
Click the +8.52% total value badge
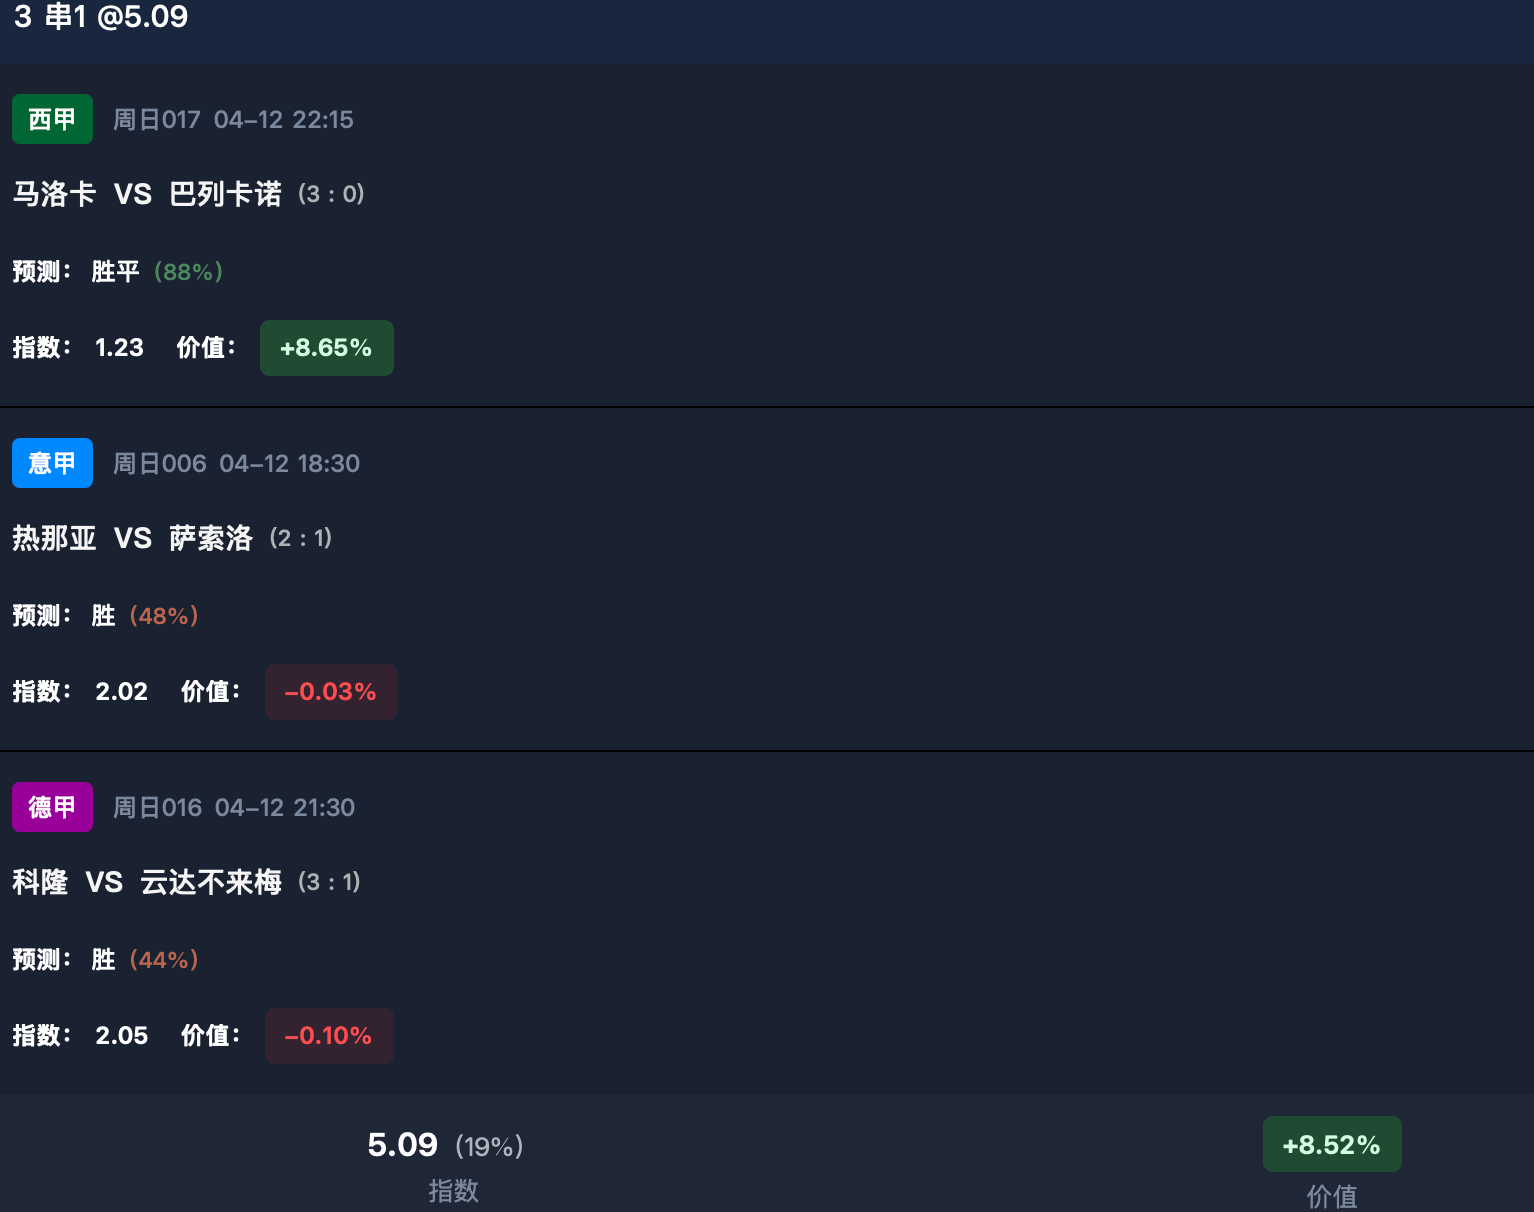click(x=1331, y=1144)
